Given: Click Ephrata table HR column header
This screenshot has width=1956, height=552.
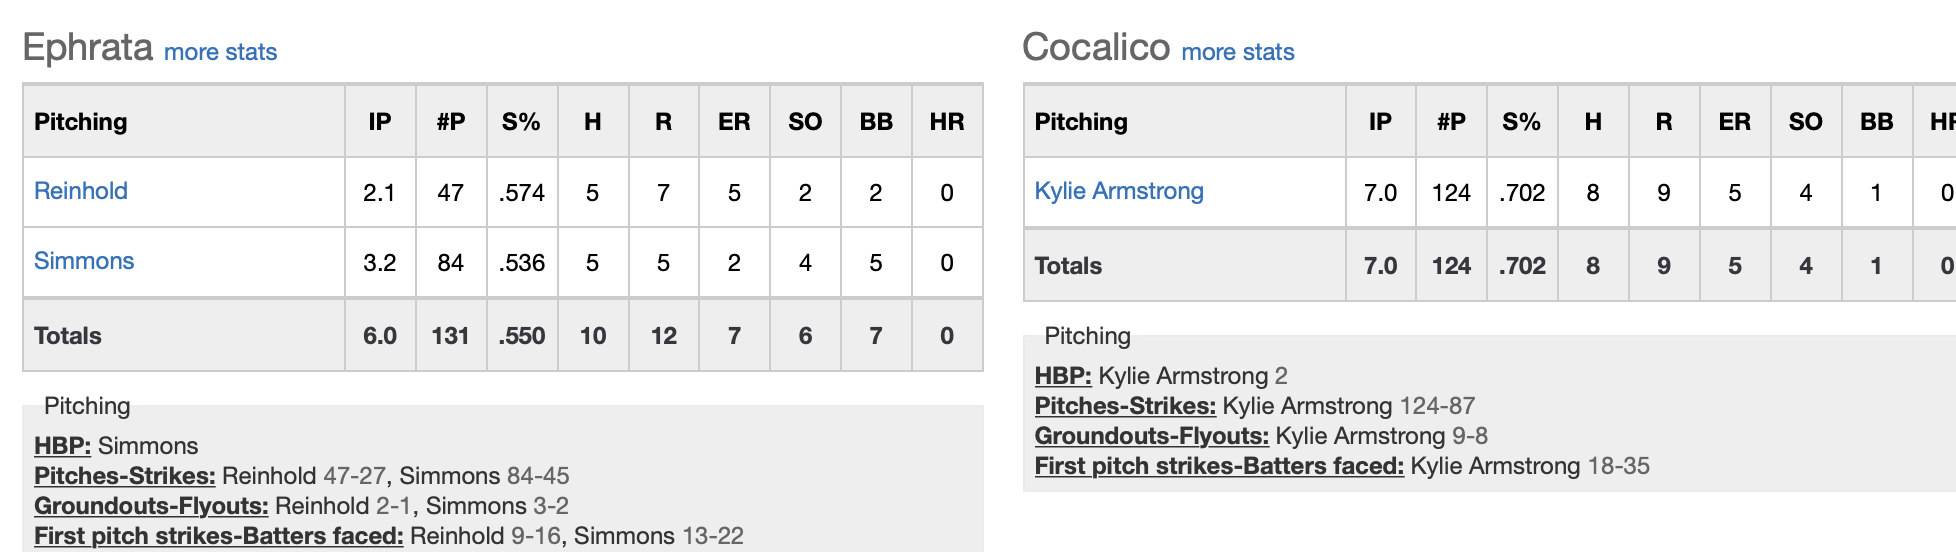Looking at the screenshot, I should coord(947,122).
